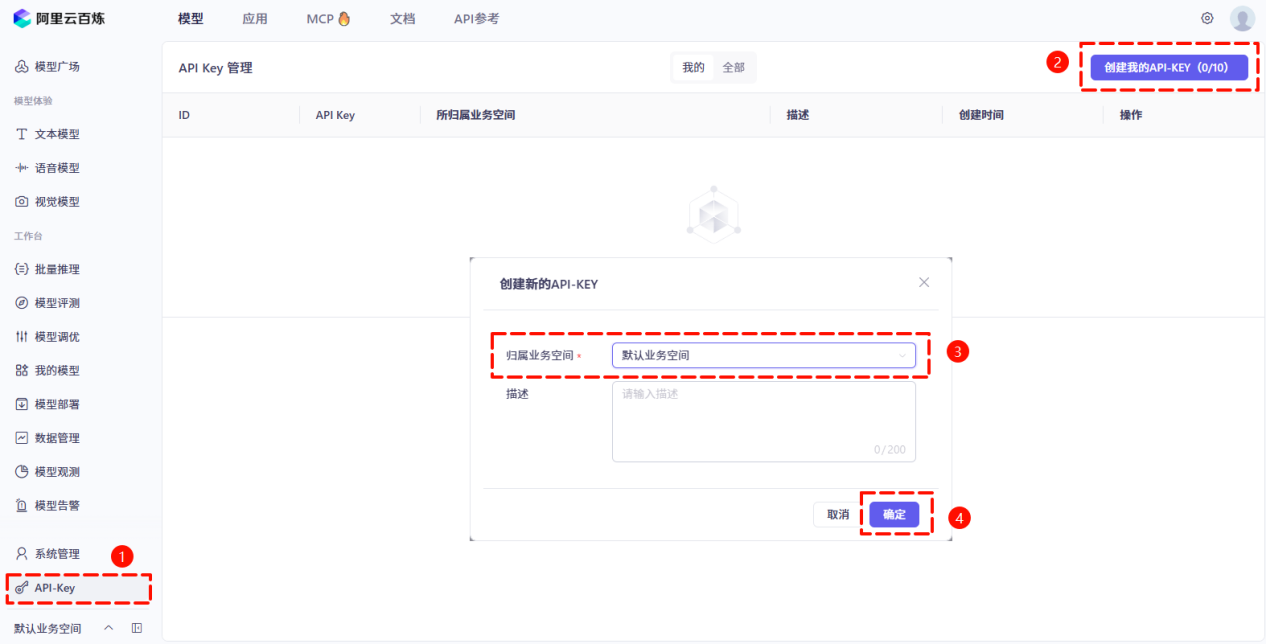Go to the API参考 navigation tab
Image resolution: width=1266 pixels, height=644 pixels.
click(476, 19)
